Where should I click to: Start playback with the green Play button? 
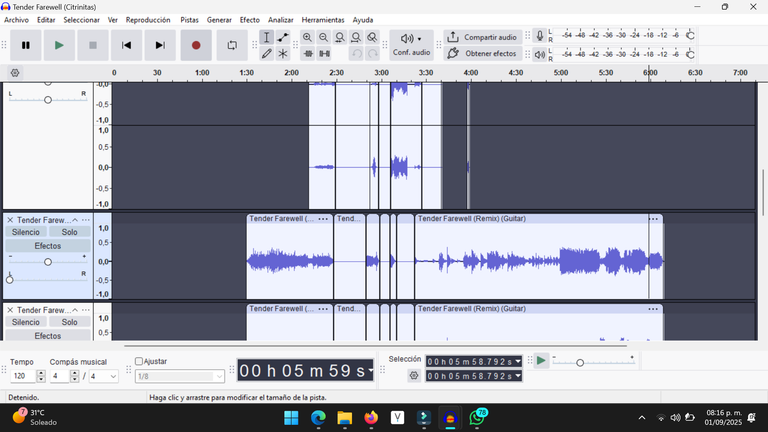point(59,45)
